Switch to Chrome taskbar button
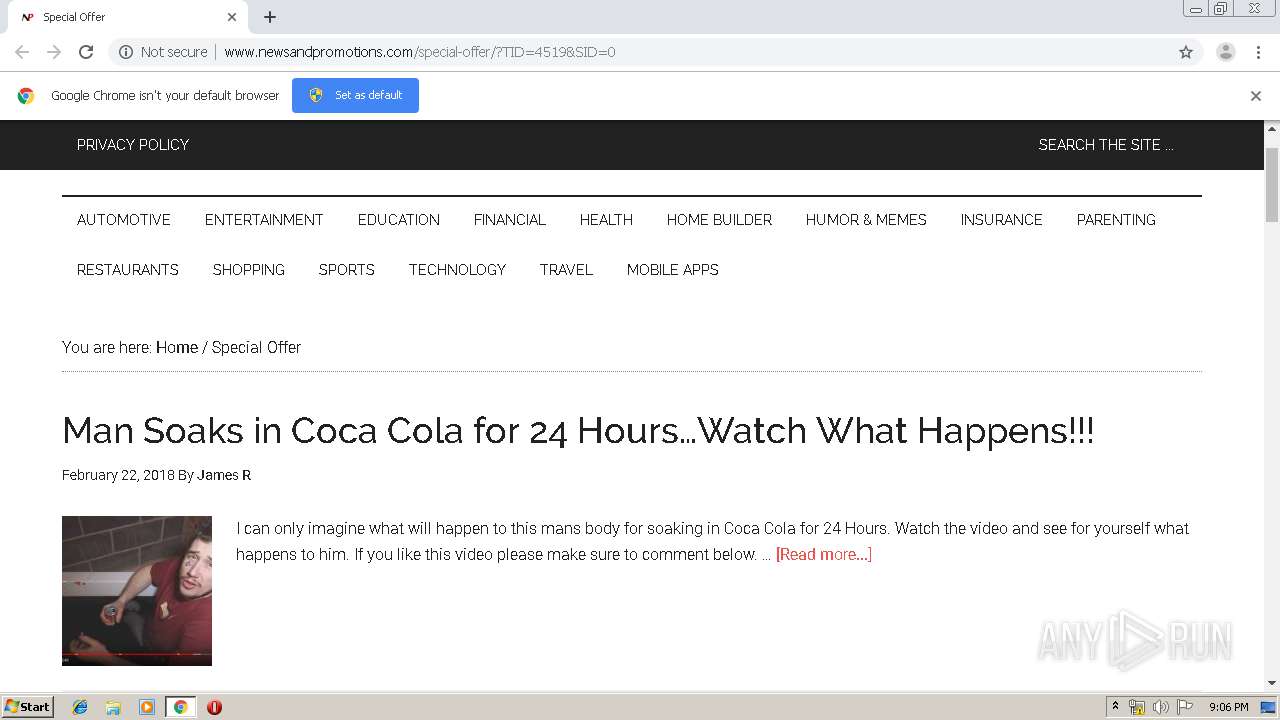 click(x=180, y=707)
